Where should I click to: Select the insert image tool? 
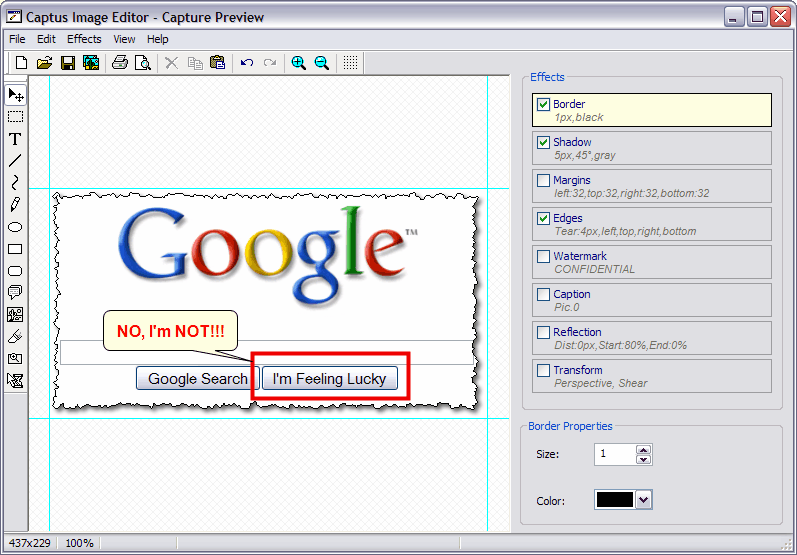[15, 315]
